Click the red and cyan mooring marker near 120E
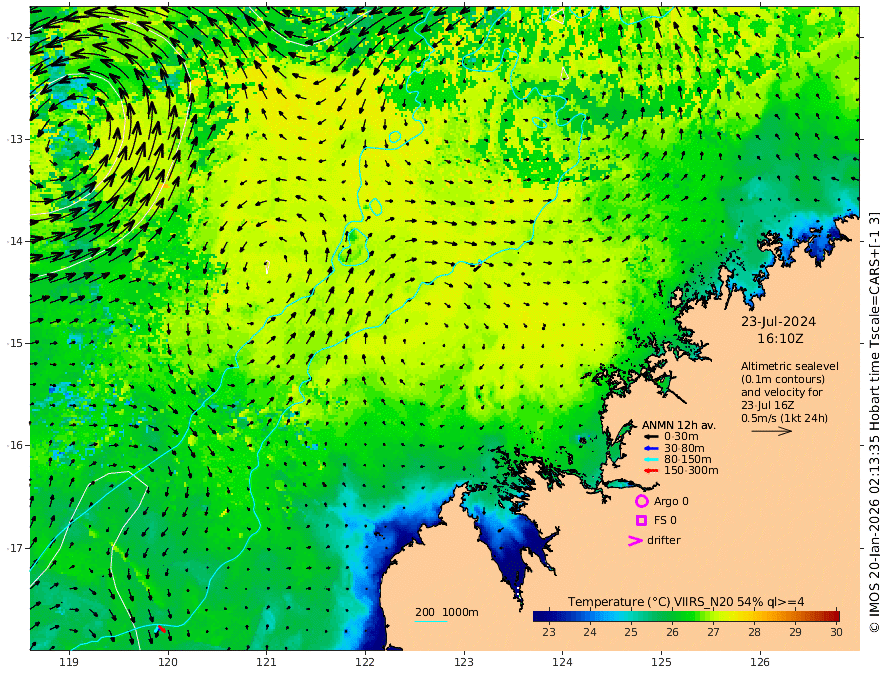The width and height of the screenshot is (880, 680). click(160, 630)
